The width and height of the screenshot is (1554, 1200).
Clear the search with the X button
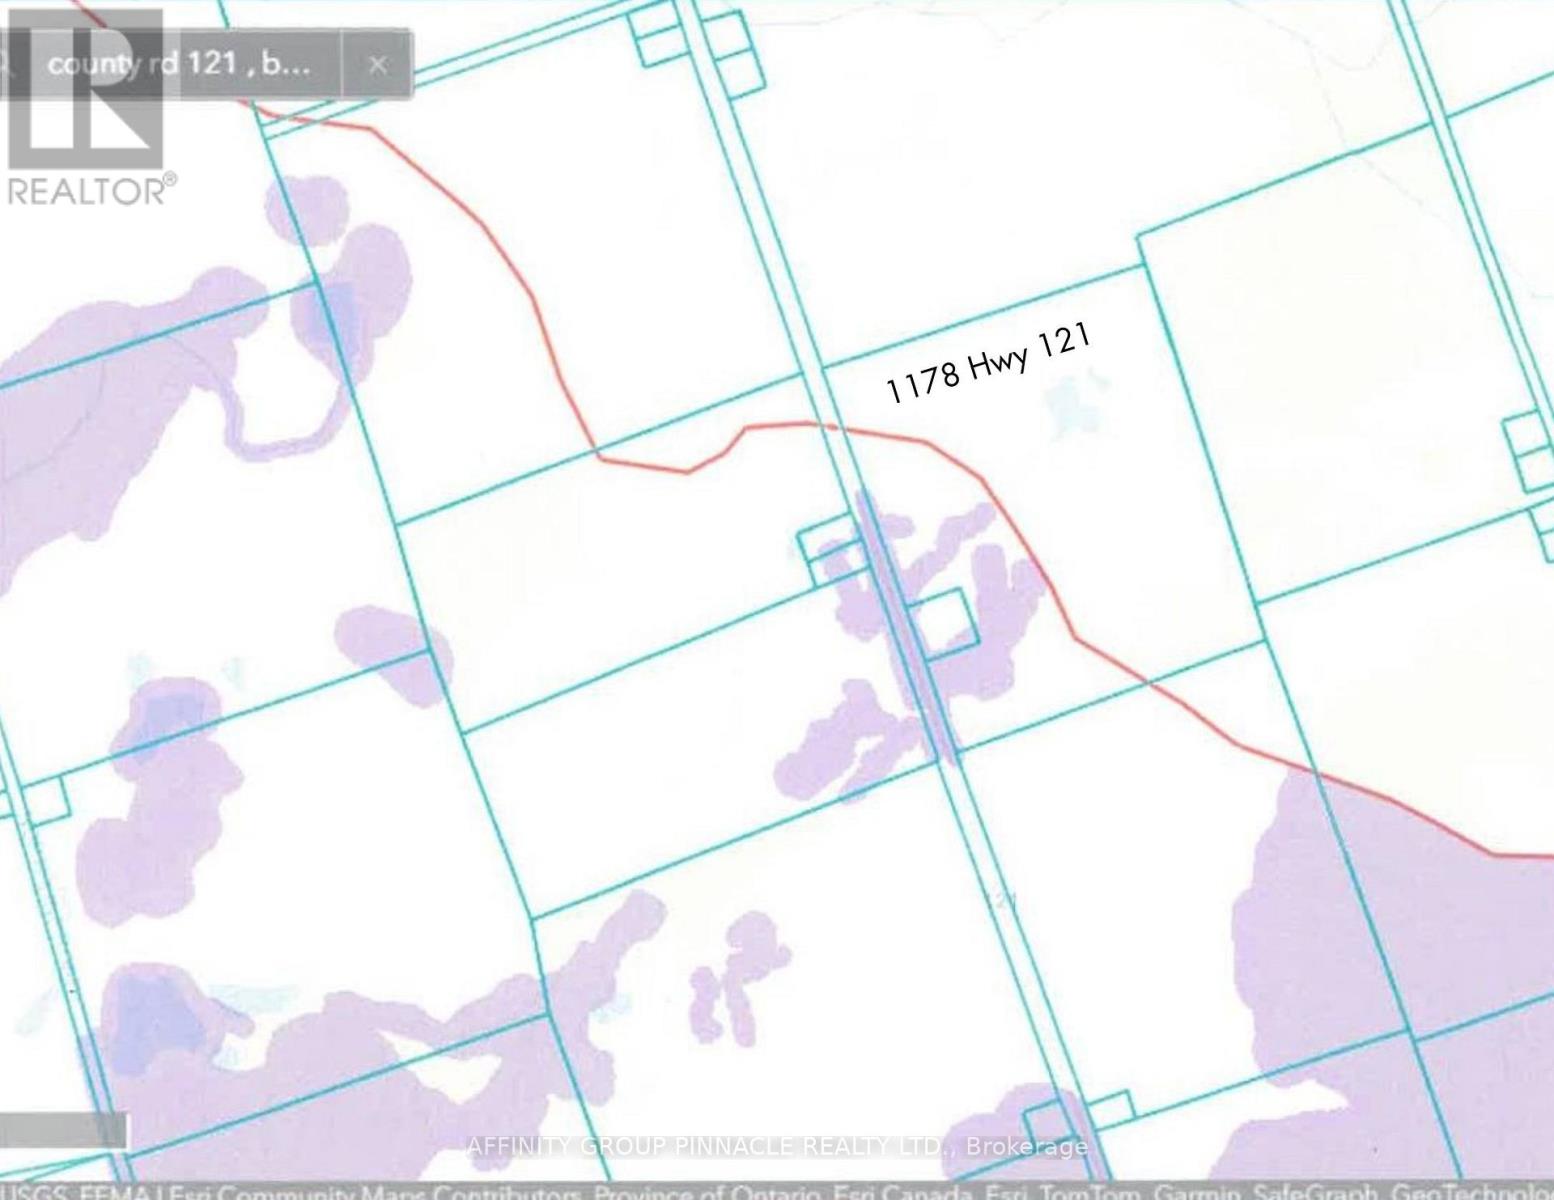(377, 65)
